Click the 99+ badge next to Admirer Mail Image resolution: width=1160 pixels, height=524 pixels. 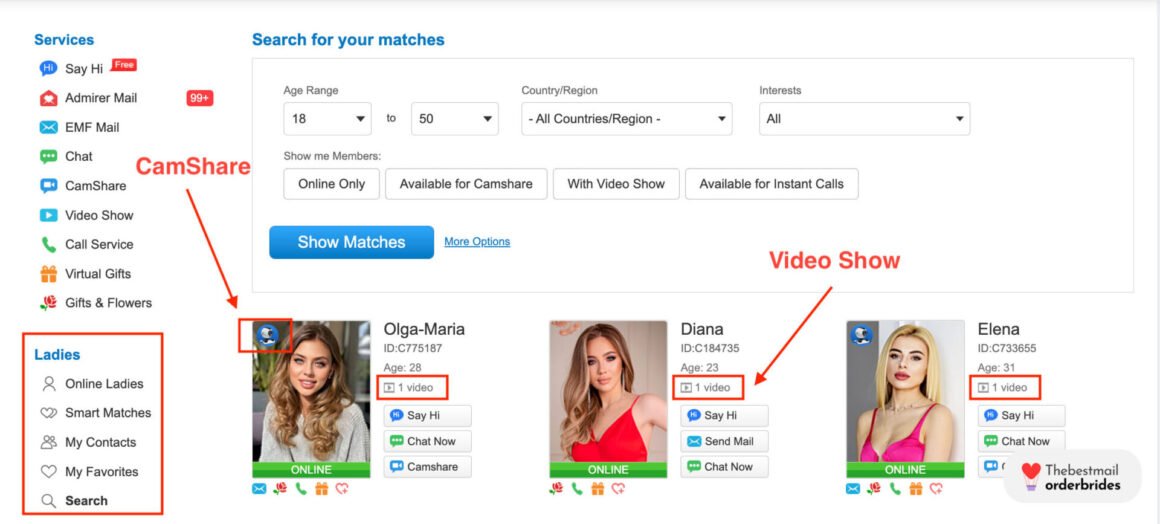tap(200, 98)
